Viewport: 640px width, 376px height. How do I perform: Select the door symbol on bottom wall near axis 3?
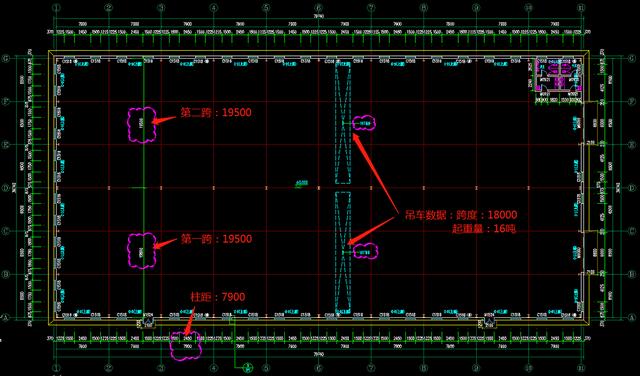147,323
